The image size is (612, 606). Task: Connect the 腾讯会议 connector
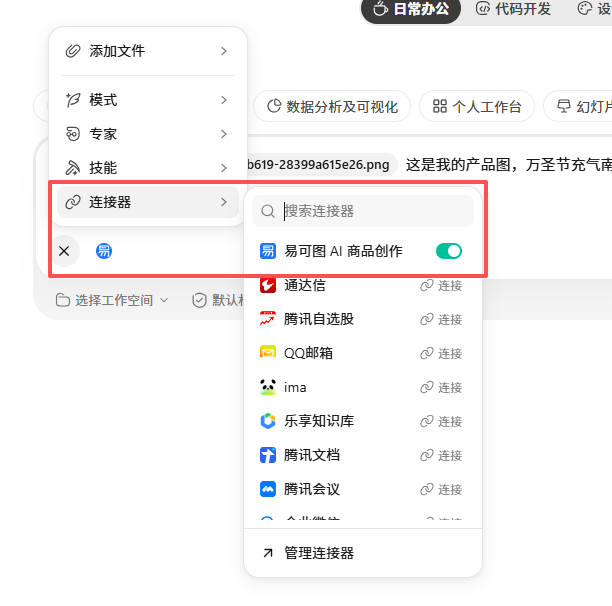coord(441,489)
